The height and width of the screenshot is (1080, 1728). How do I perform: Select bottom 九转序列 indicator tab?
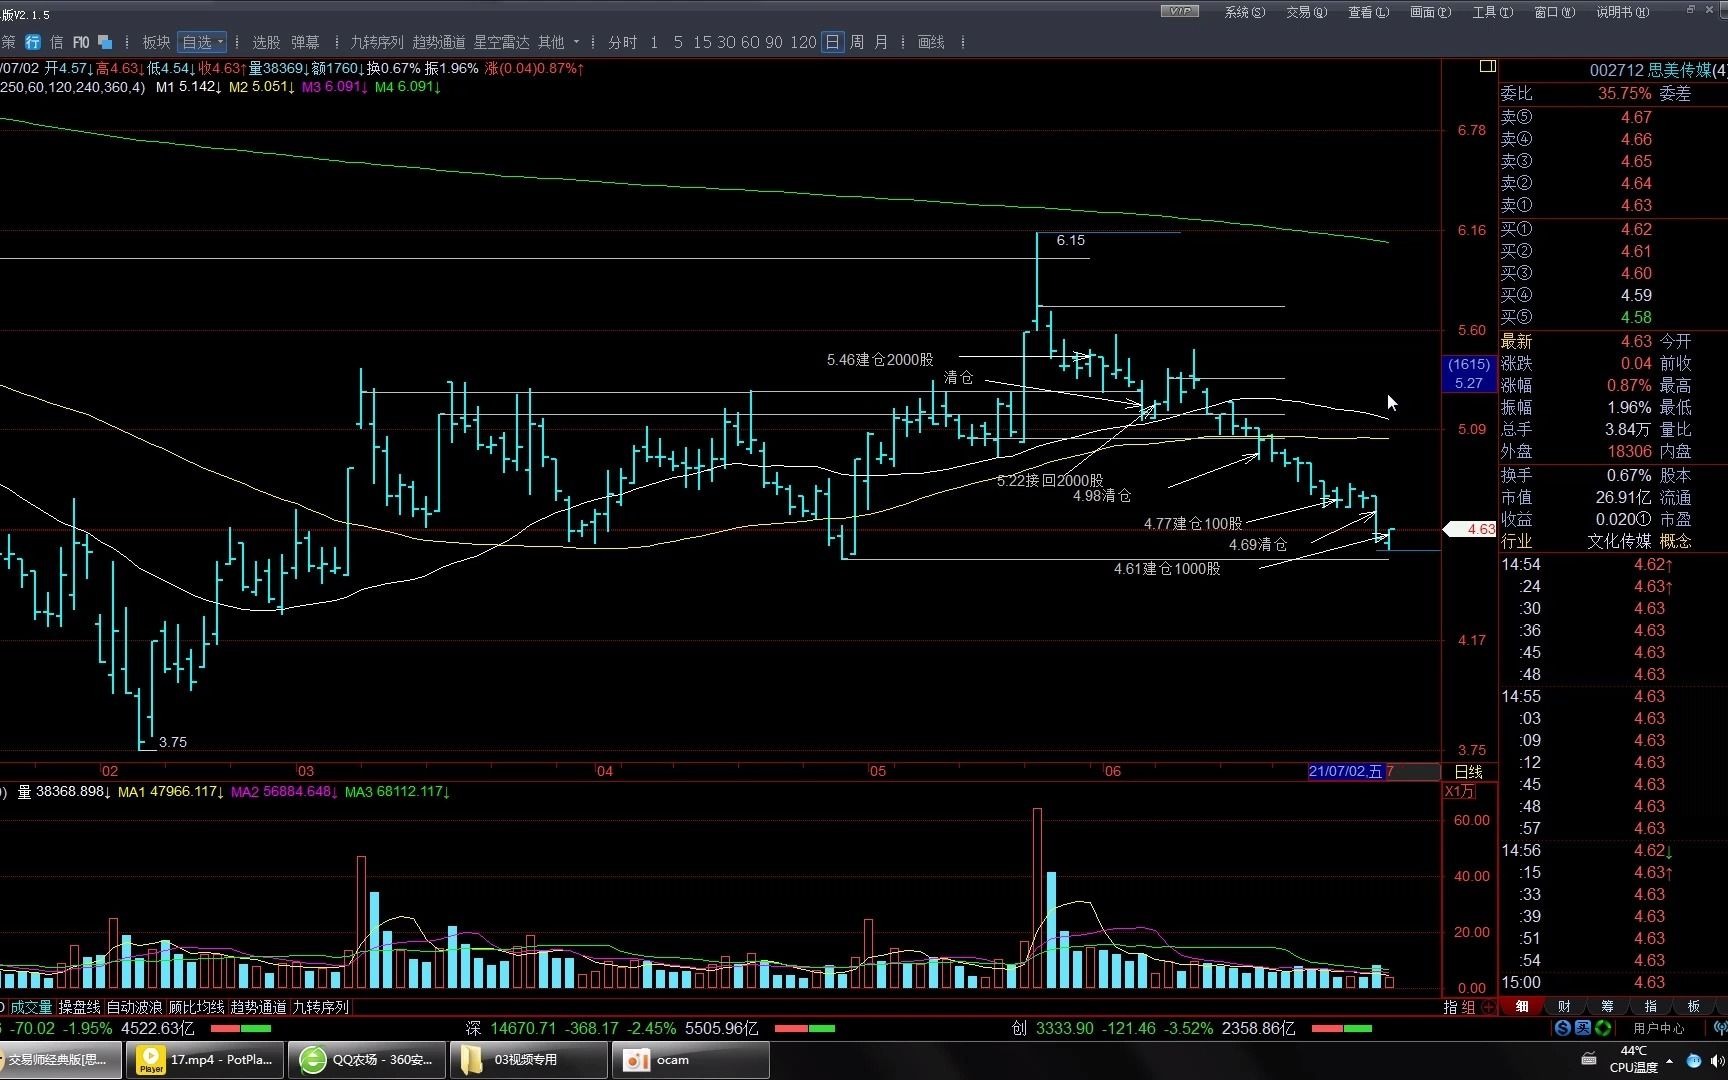(320, 1007)
